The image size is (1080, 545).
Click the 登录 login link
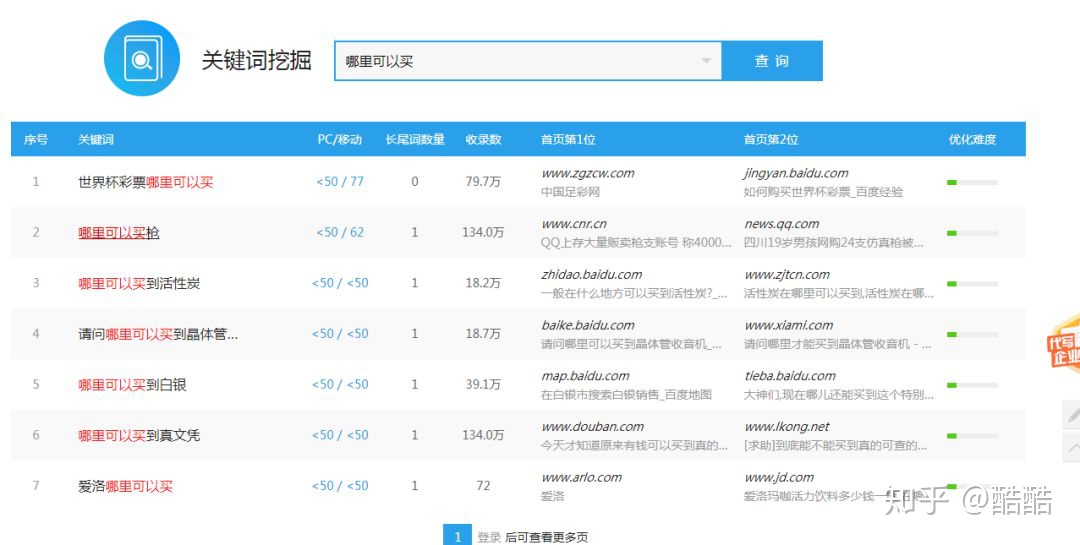pyautogui.click(x=489, y=537)
